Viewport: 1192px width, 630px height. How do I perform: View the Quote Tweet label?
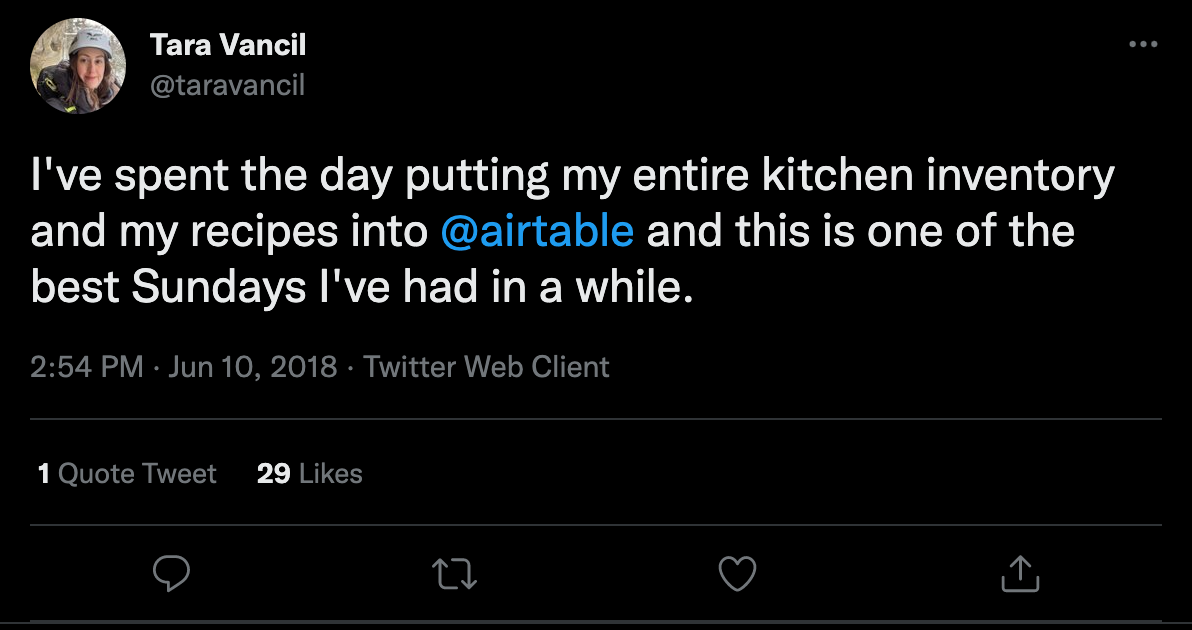point(138,473)
